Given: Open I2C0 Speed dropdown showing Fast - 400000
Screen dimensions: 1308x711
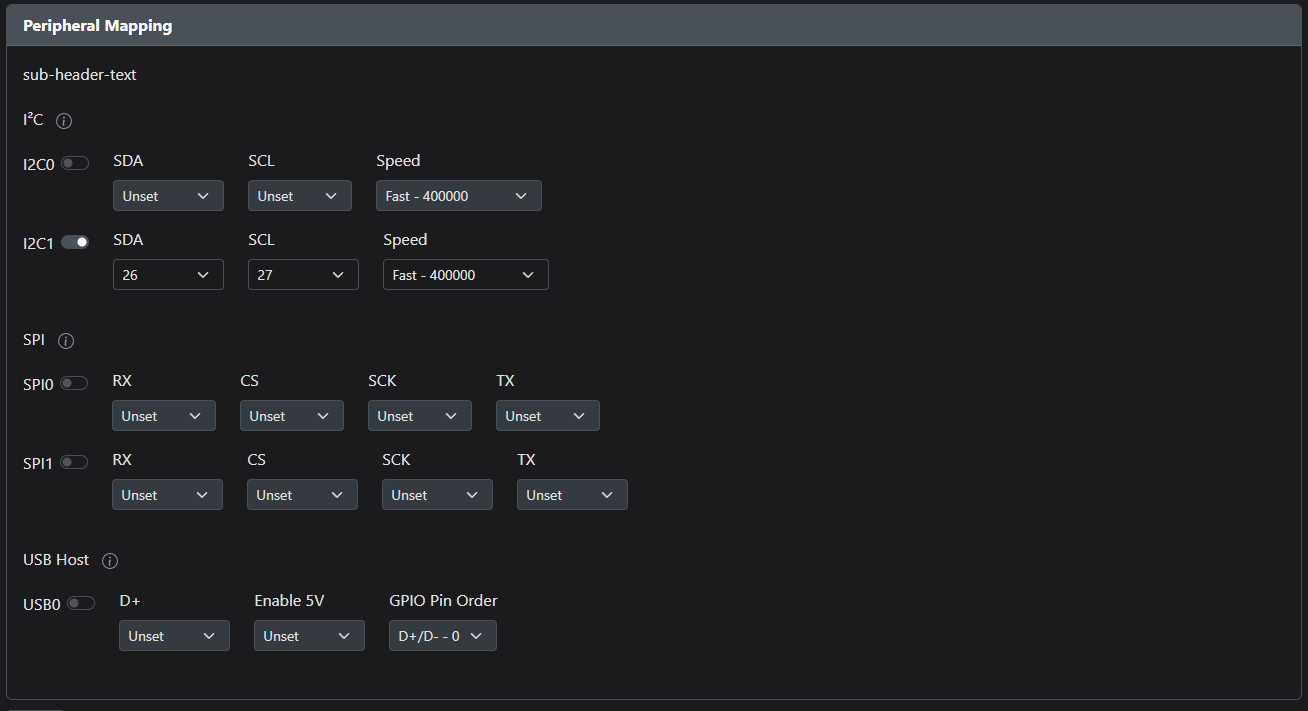Looking at the screenshot, I should pyautogui.click(x=459, y=196).
